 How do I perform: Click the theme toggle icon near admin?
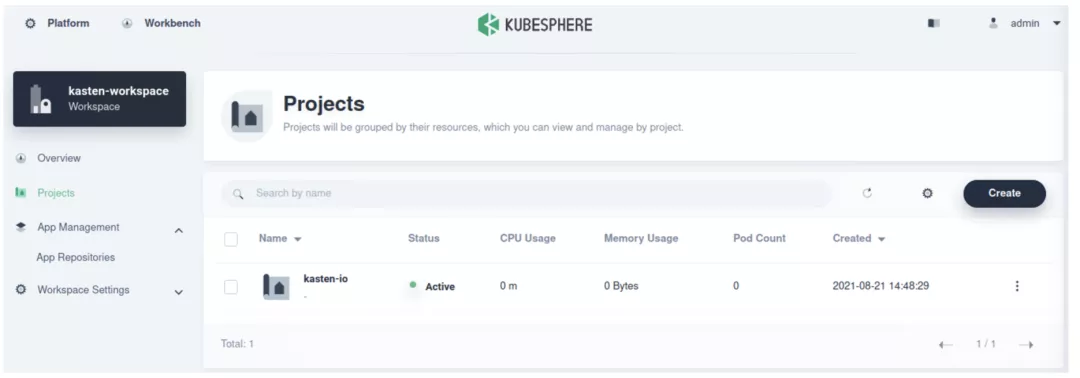coord(934,23)
